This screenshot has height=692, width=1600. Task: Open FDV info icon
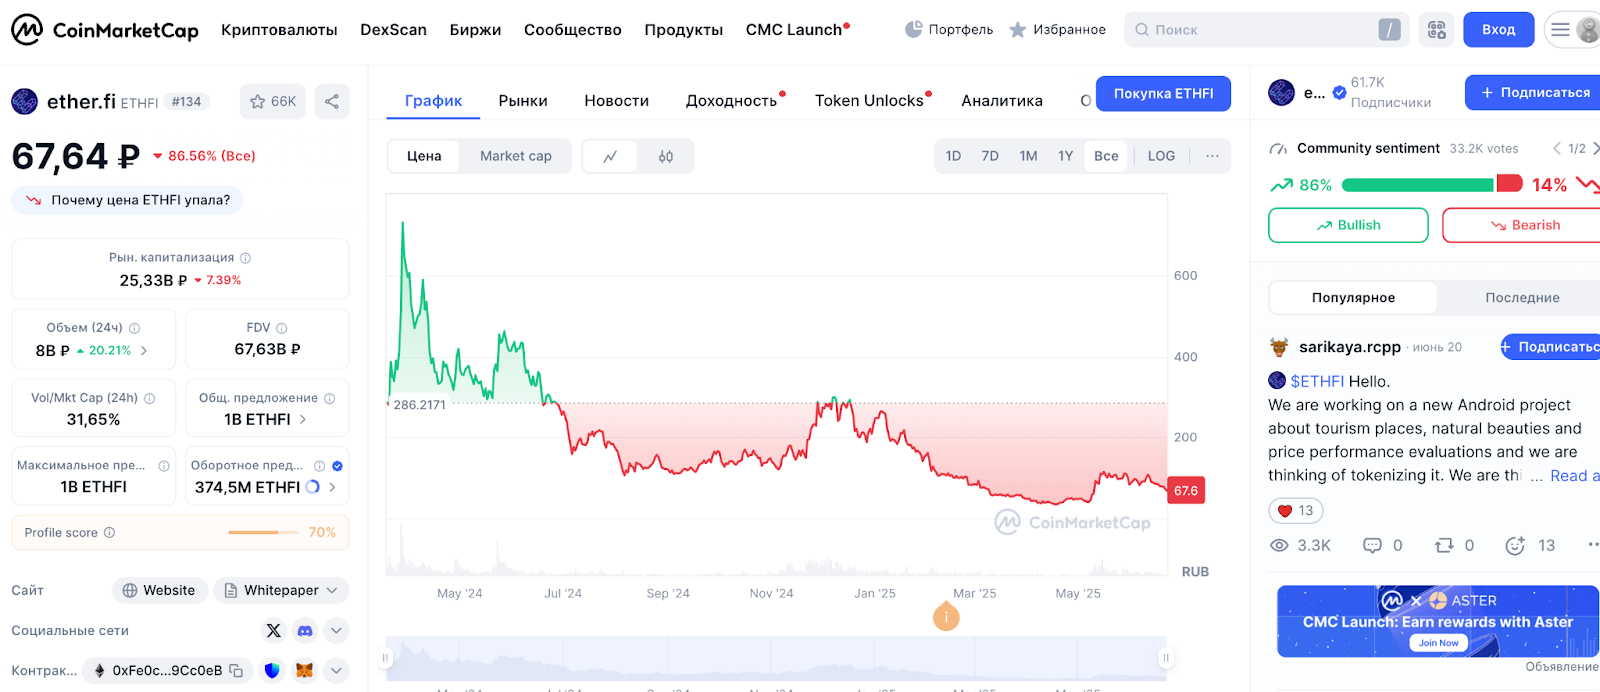click(281, 328)
